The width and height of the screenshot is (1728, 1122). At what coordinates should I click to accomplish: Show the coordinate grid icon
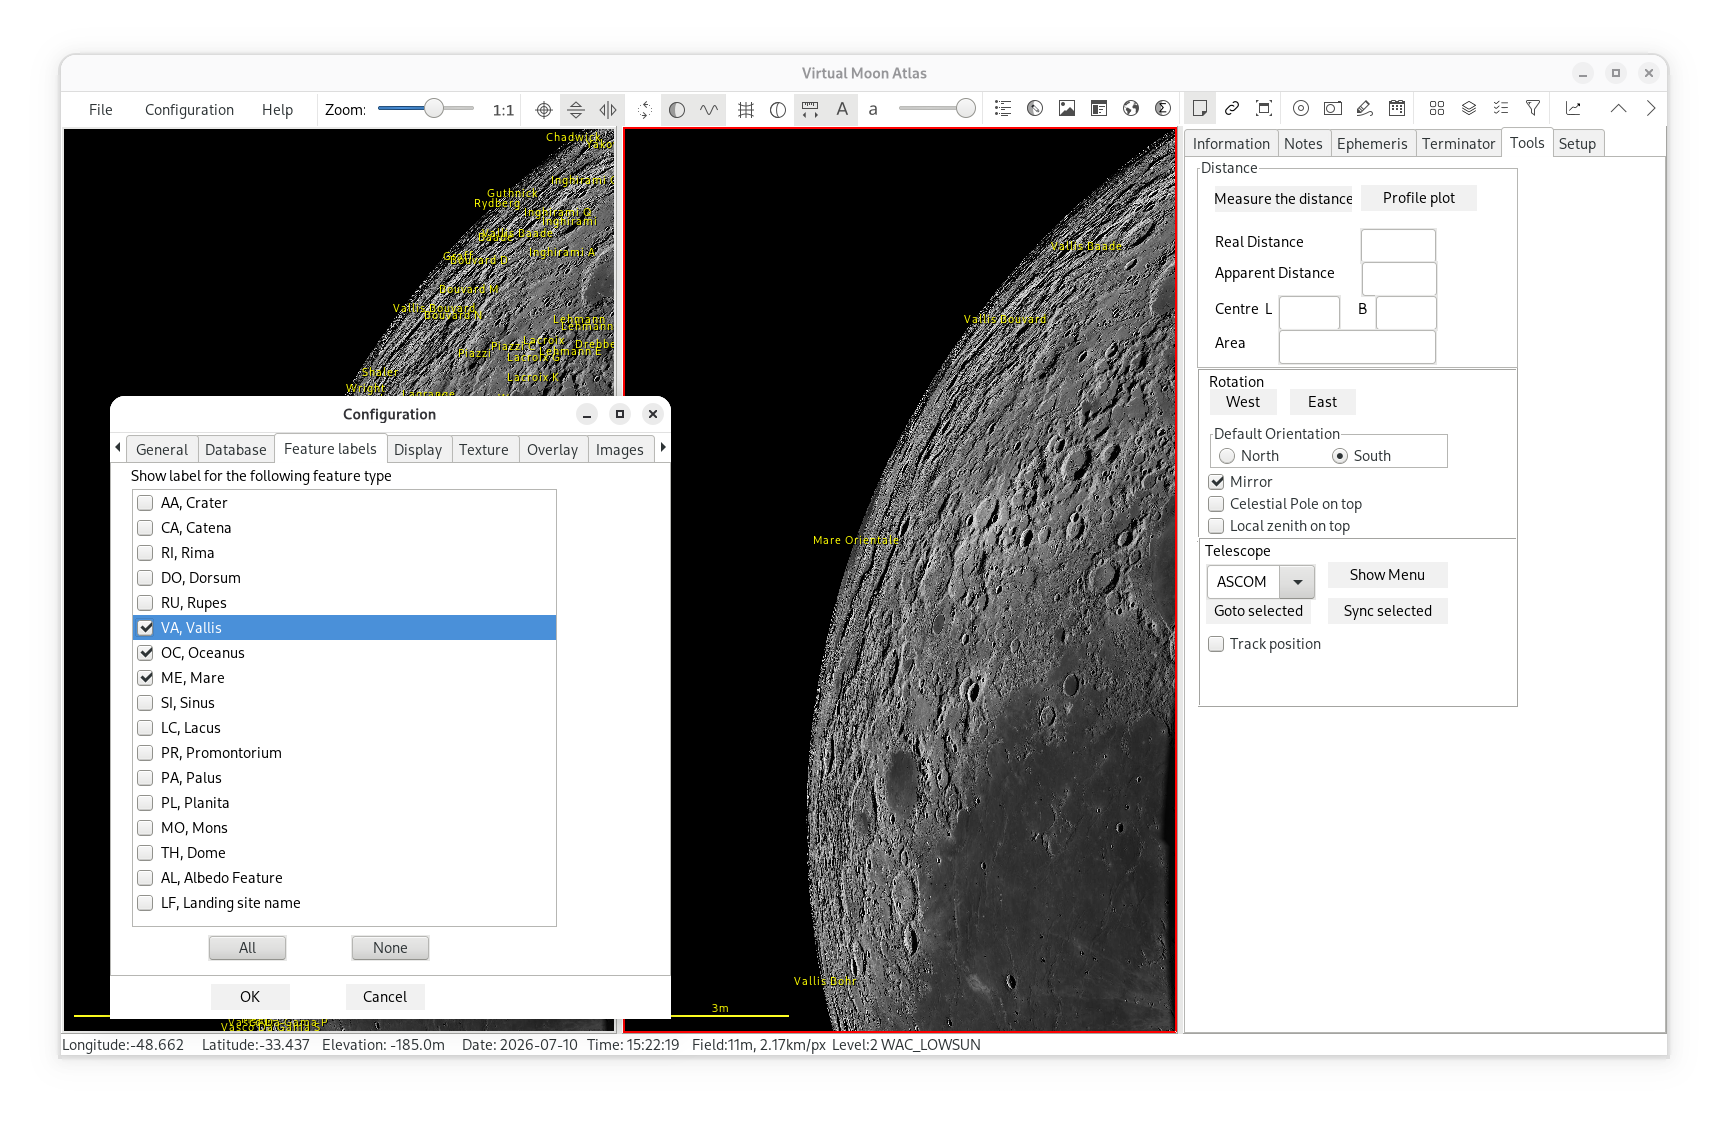(x=746, y=110)
